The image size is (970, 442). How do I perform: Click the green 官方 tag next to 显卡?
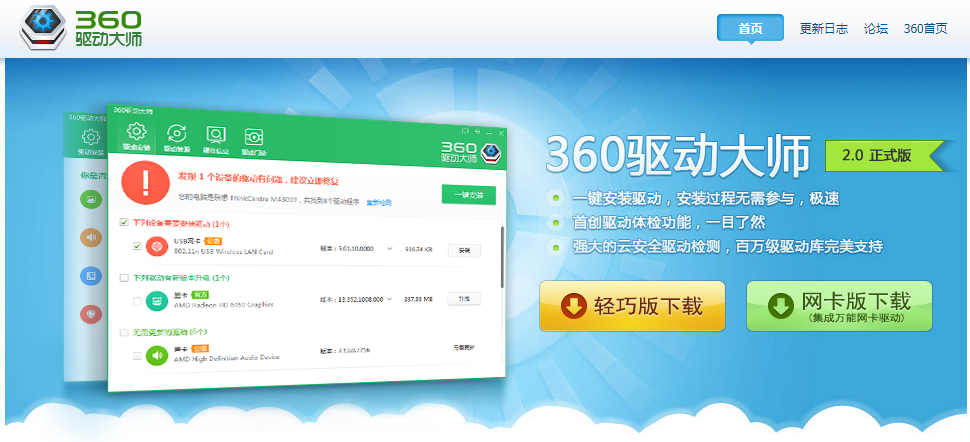click(200, 294)
